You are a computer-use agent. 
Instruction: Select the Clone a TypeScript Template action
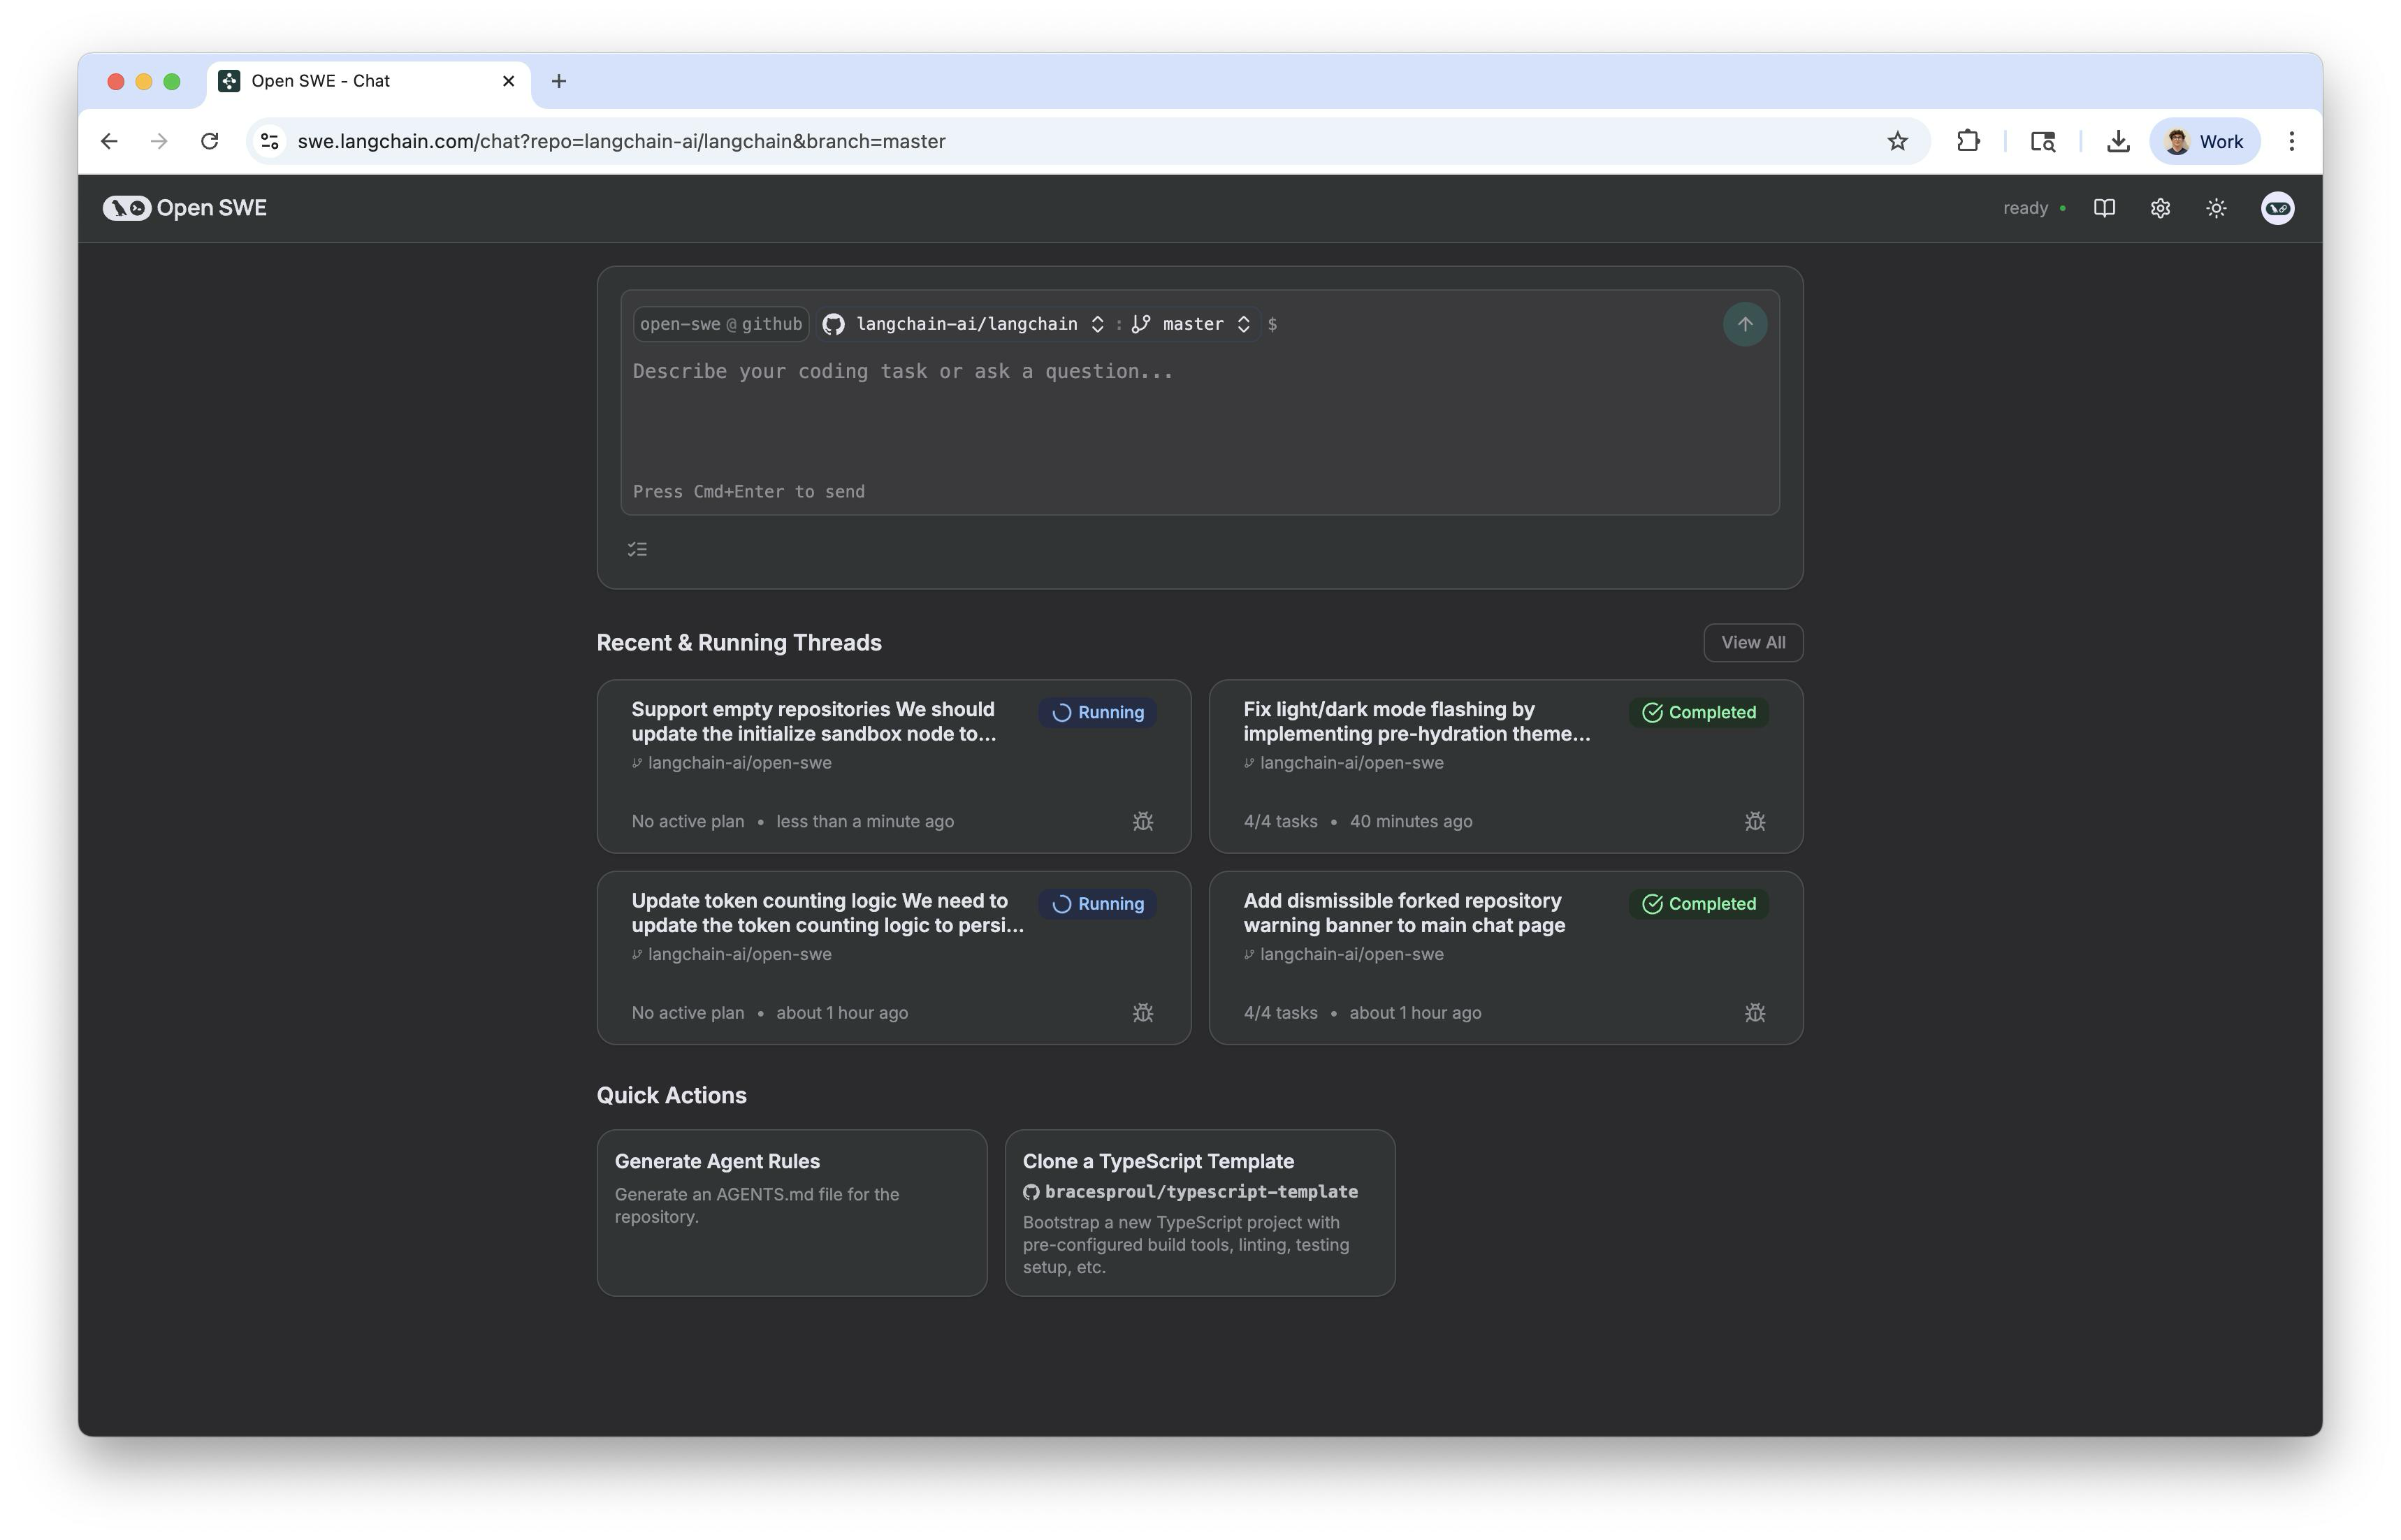click(x=1199, y=1213)
